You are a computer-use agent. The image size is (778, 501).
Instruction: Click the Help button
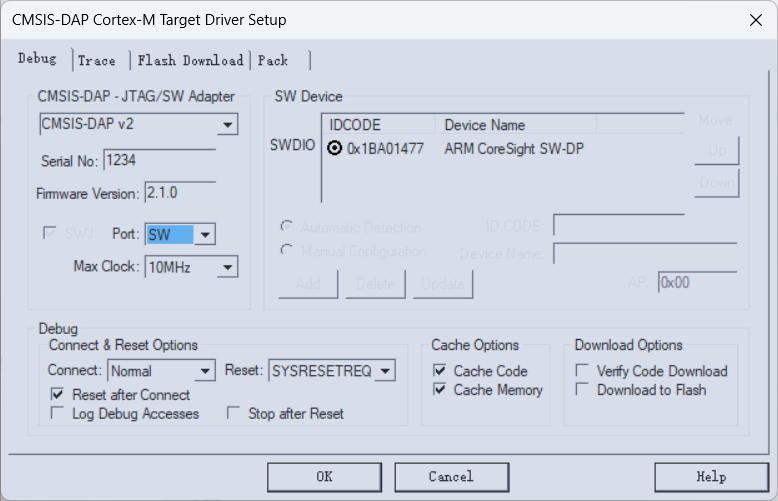(x=711, y=477)
